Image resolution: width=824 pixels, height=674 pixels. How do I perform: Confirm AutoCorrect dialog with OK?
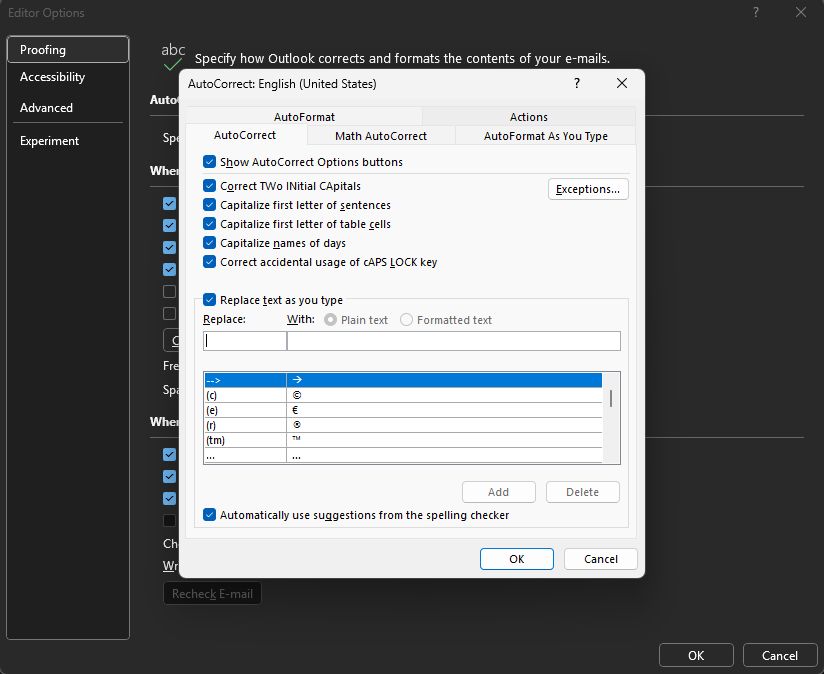[517, 559]
